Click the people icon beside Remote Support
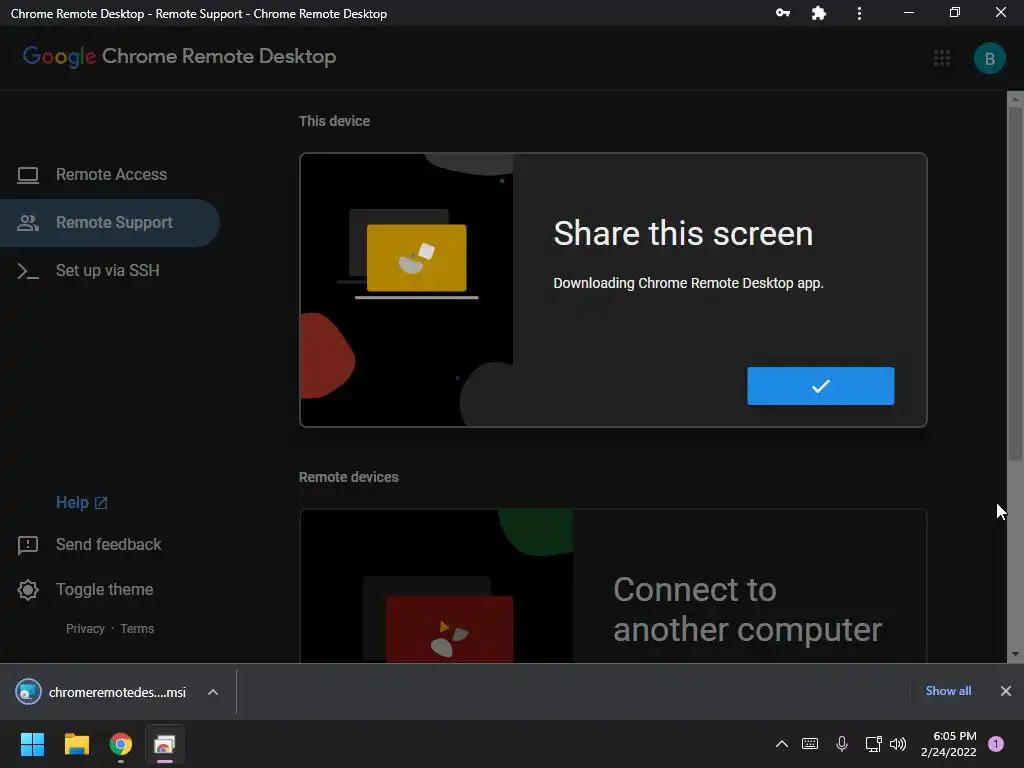1024x768 pixels. click(x=27, y=223)
